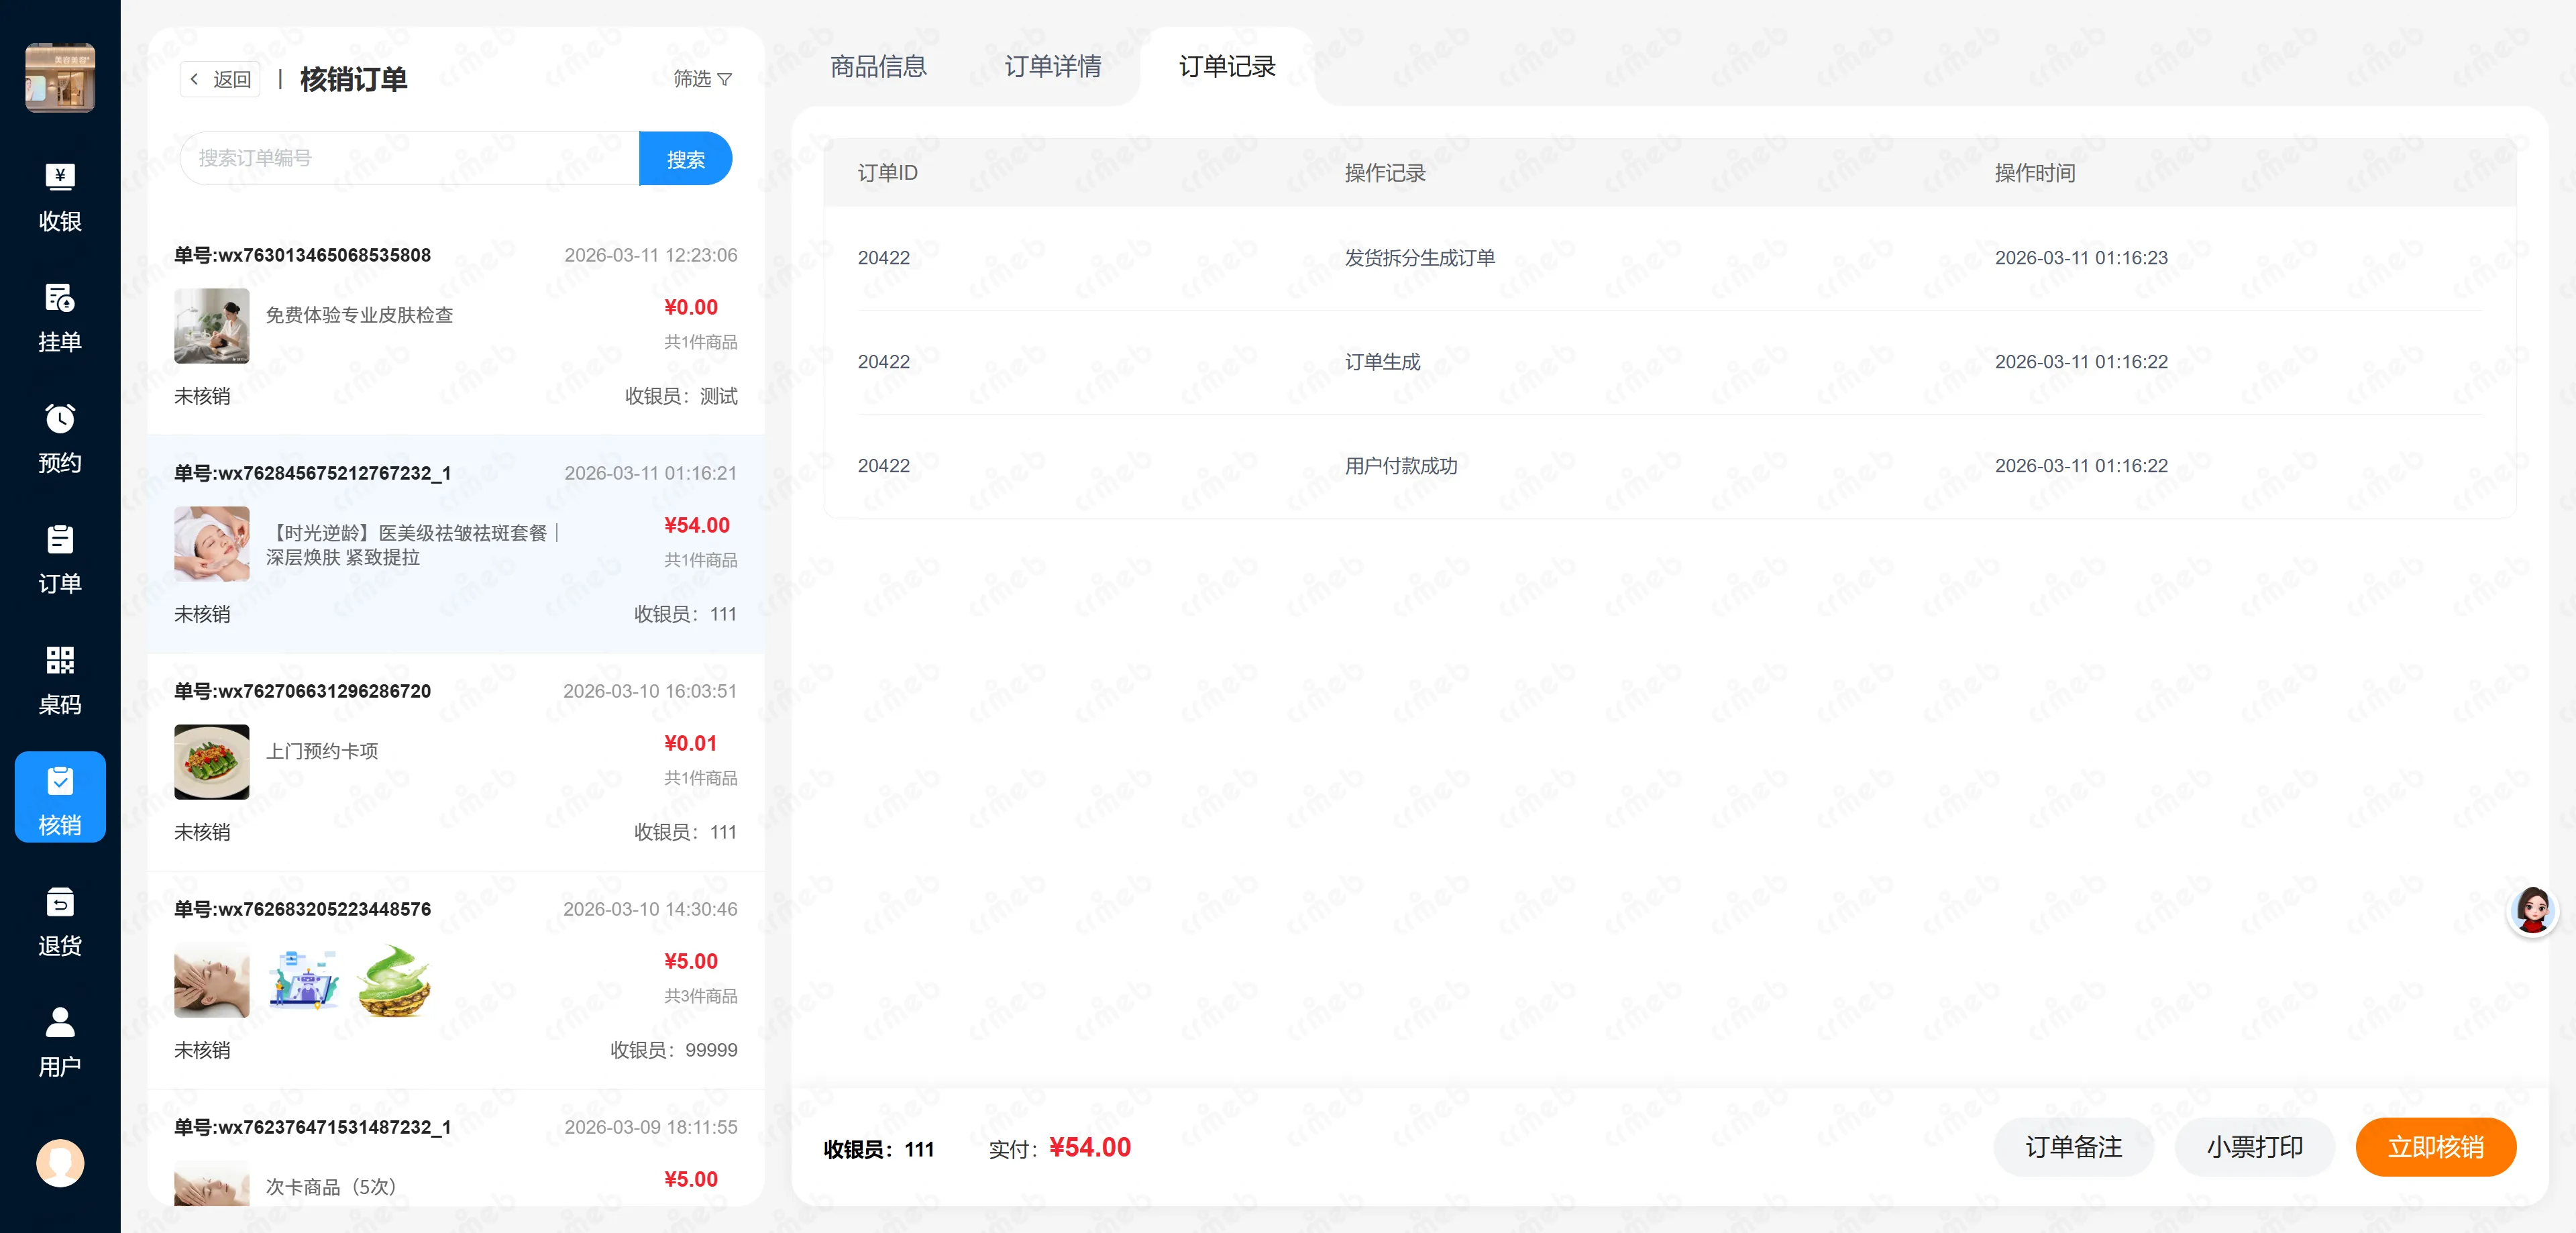
Task: Click the 核销订单 page title
Action: pos(353,79)
